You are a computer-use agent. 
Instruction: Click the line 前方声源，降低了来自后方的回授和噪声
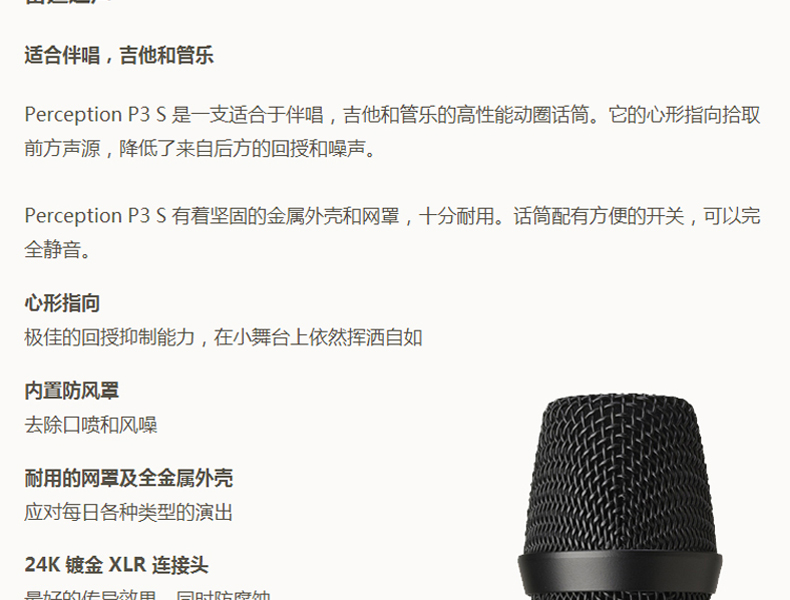click(200, 148)
